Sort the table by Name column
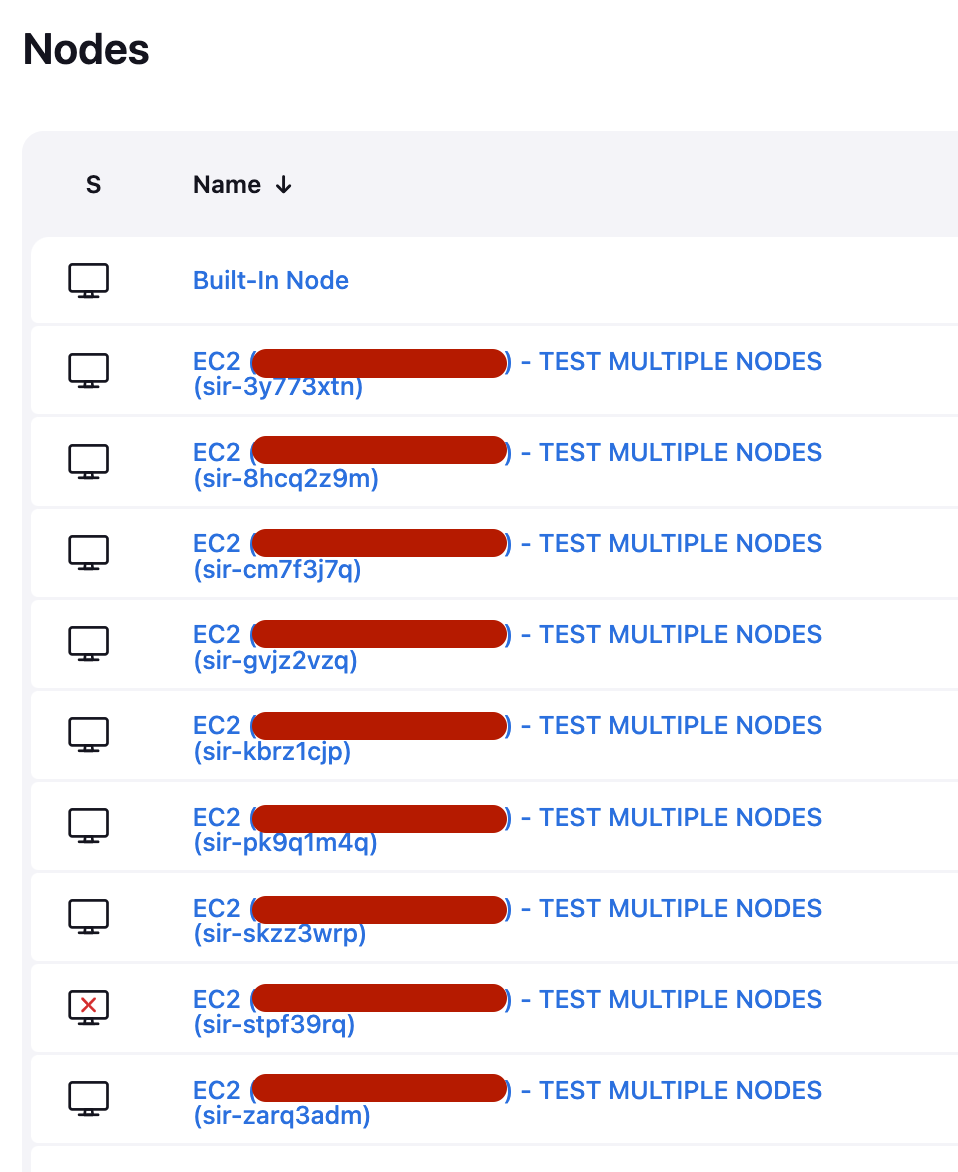 pyautogui.click(x=227, y=185)
